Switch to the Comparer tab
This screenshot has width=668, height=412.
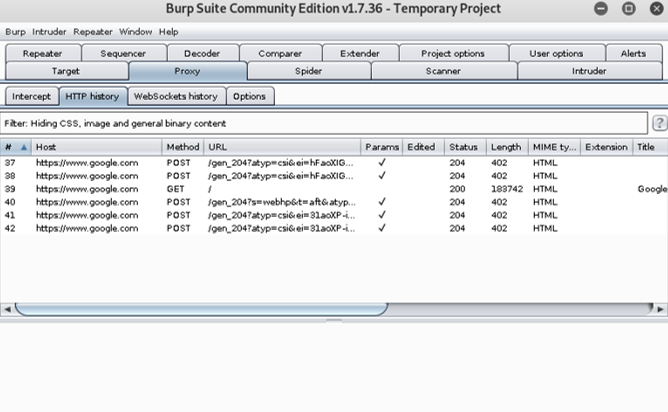pyautogui.click(x=280, y=53)
